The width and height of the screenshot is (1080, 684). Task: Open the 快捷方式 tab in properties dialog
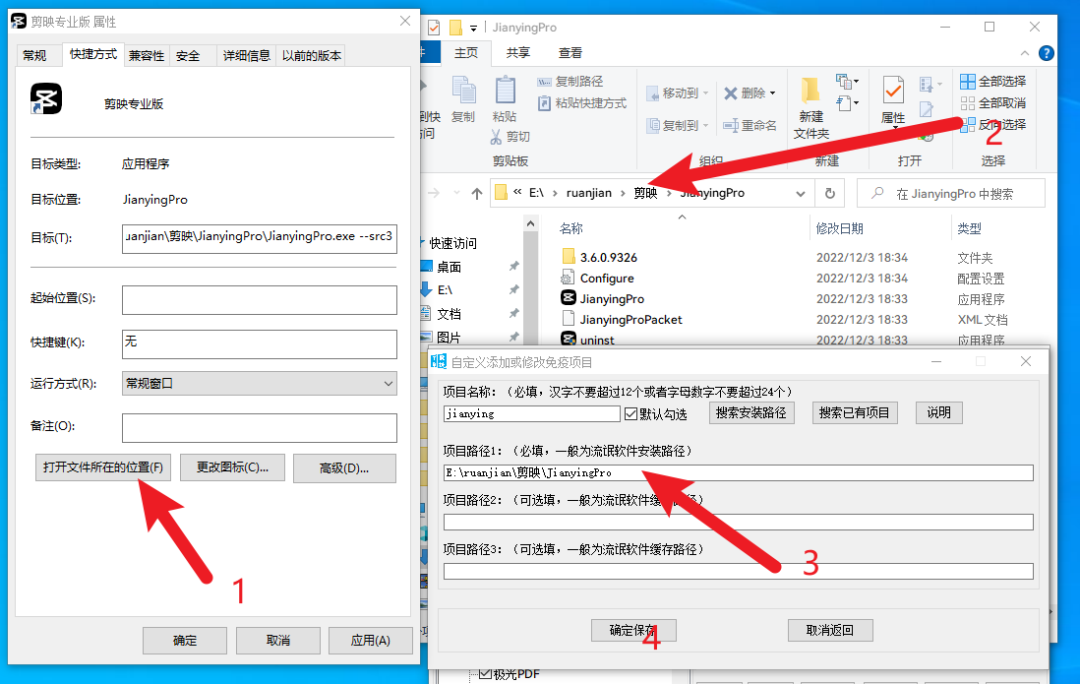(93, 54)
